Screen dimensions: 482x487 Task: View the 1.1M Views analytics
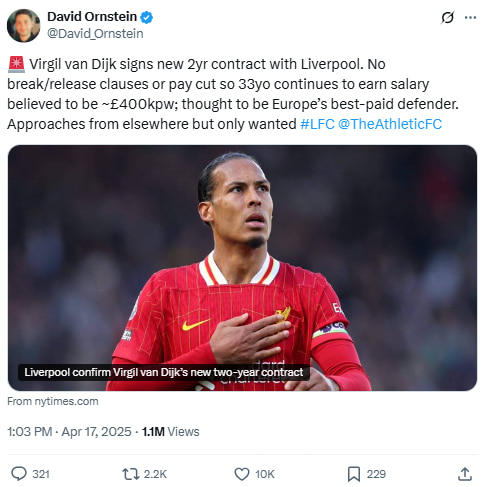tap(171, 432)
